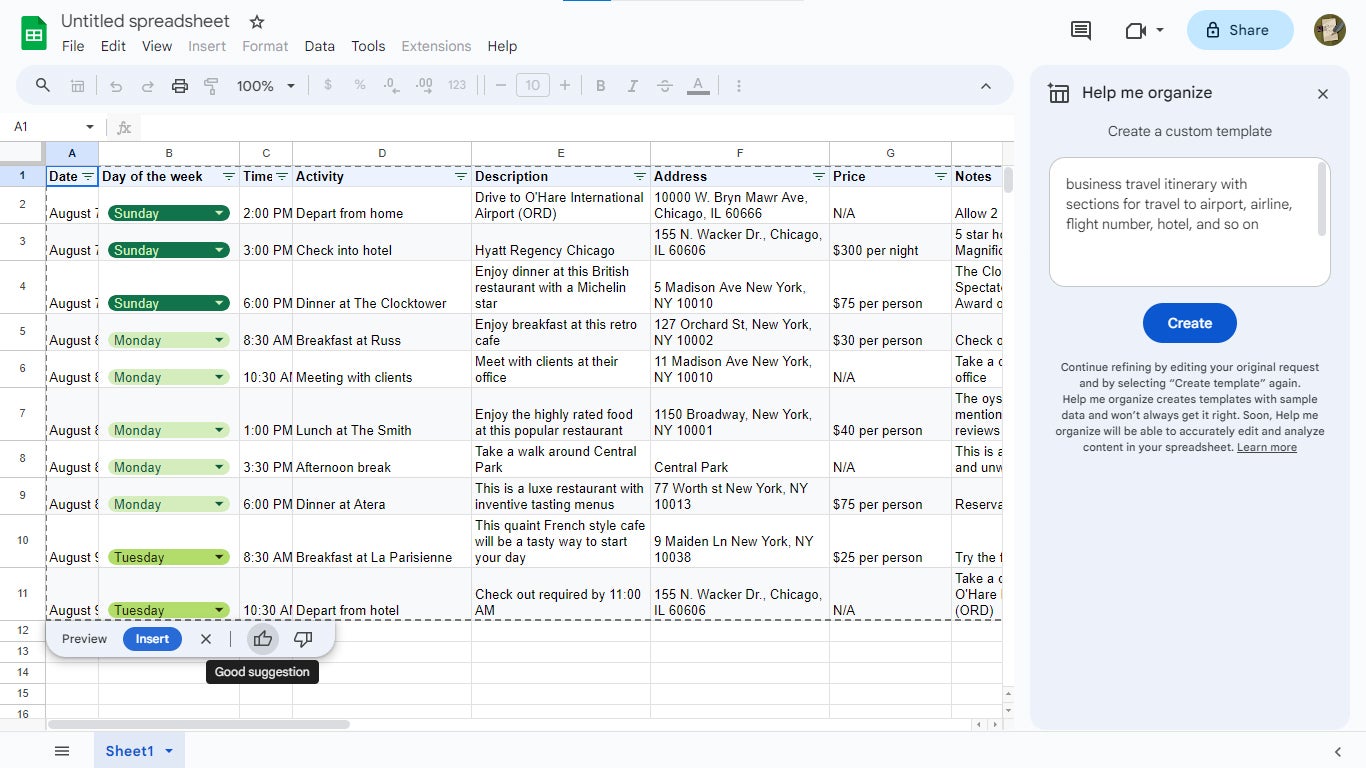The width and height of the screenshot is (1366, 768).
Task: Open the zoom 100% dropdown
Action: pyautogui.click(x=266, y=86)
